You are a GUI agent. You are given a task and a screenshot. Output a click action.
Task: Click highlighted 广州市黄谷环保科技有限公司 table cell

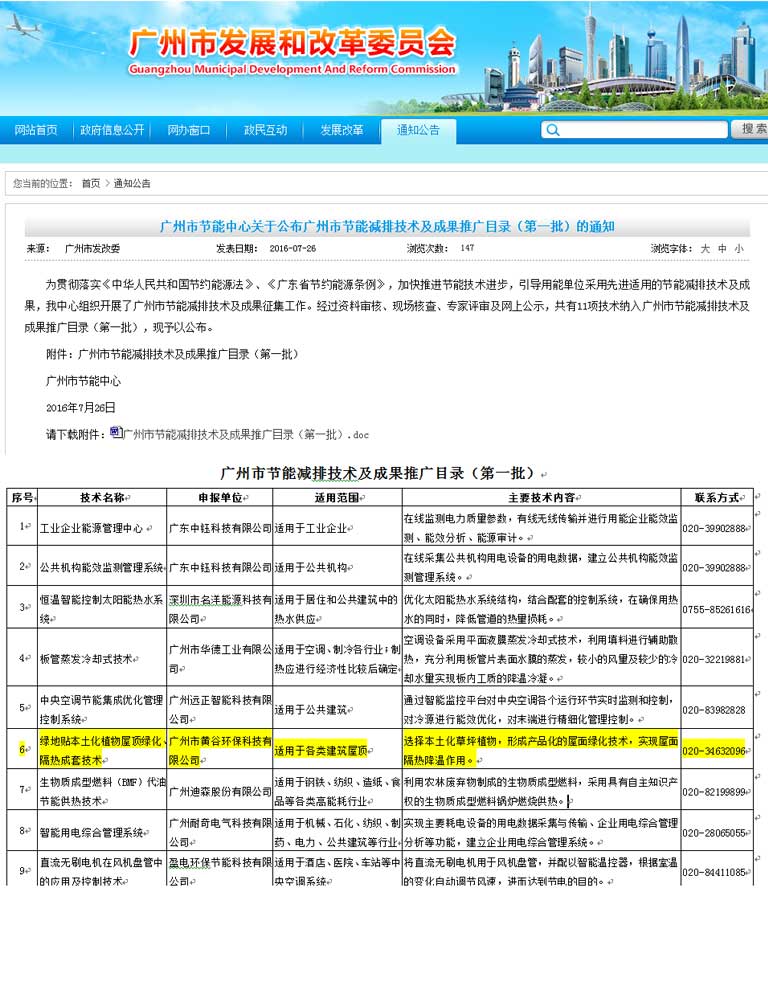click(220, 750)
